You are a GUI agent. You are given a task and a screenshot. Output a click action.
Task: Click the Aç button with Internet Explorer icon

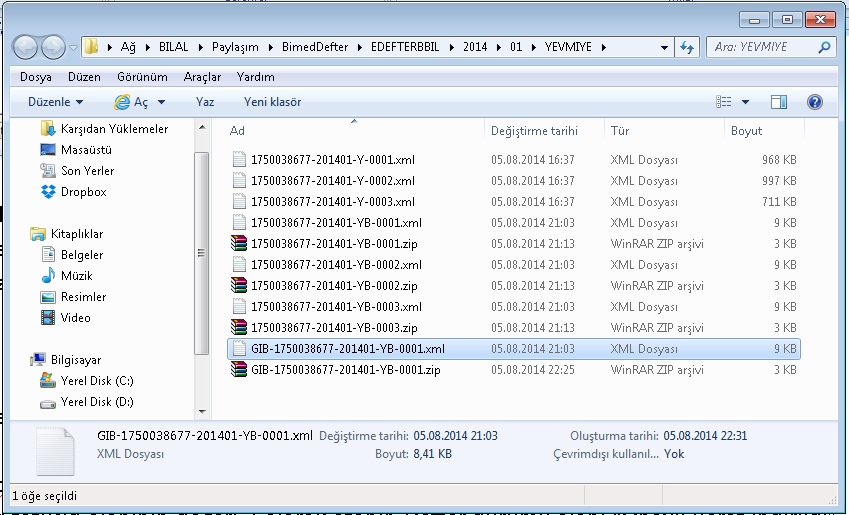coord(131,102)
